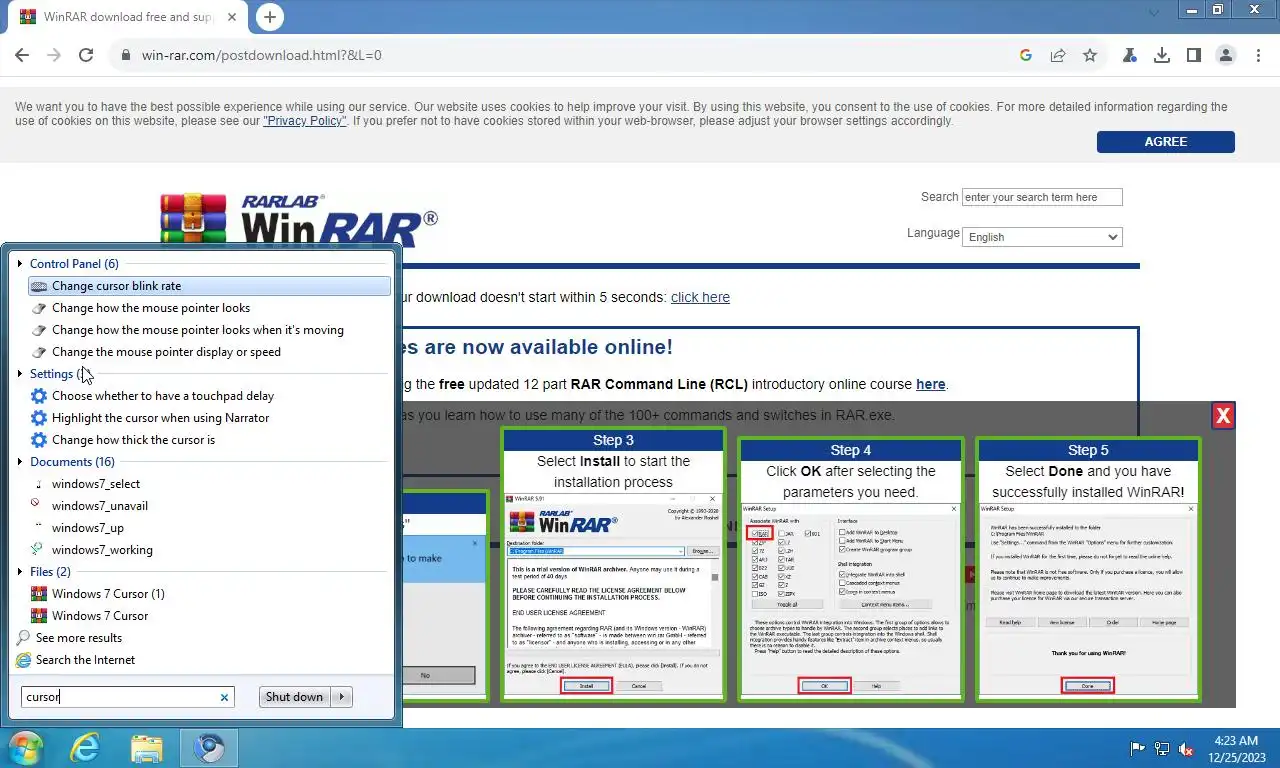Open Chrome downloads icon
The image size is (1280, 768).
tap(1162, 55)
